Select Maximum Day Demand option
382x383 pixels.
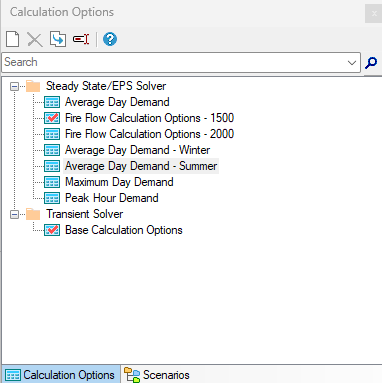[x=119, y=182]
